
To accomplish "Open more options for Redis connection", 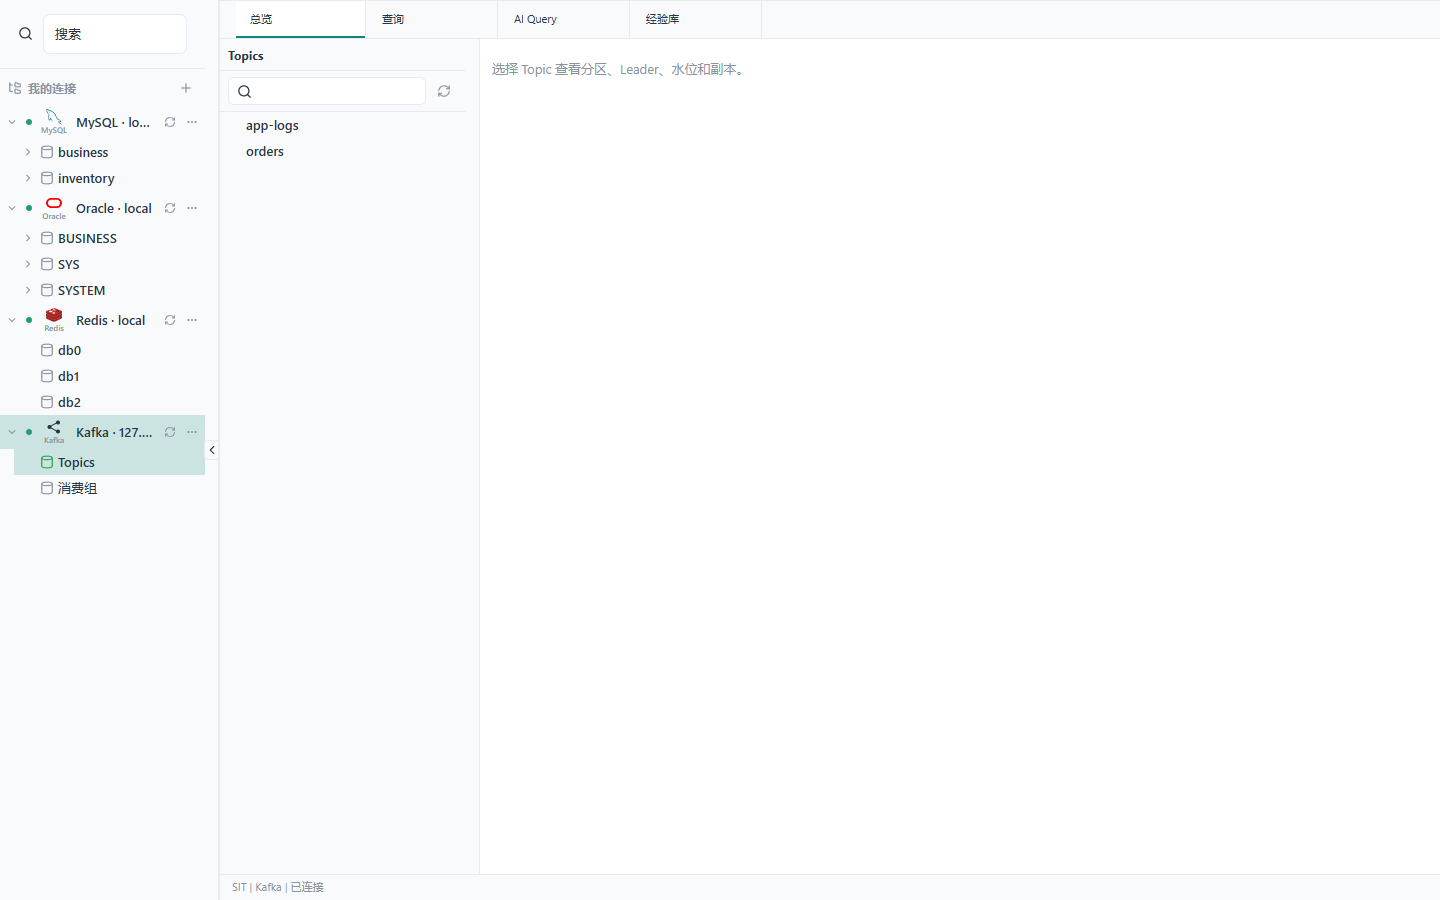I will click(x=192, y=320).
